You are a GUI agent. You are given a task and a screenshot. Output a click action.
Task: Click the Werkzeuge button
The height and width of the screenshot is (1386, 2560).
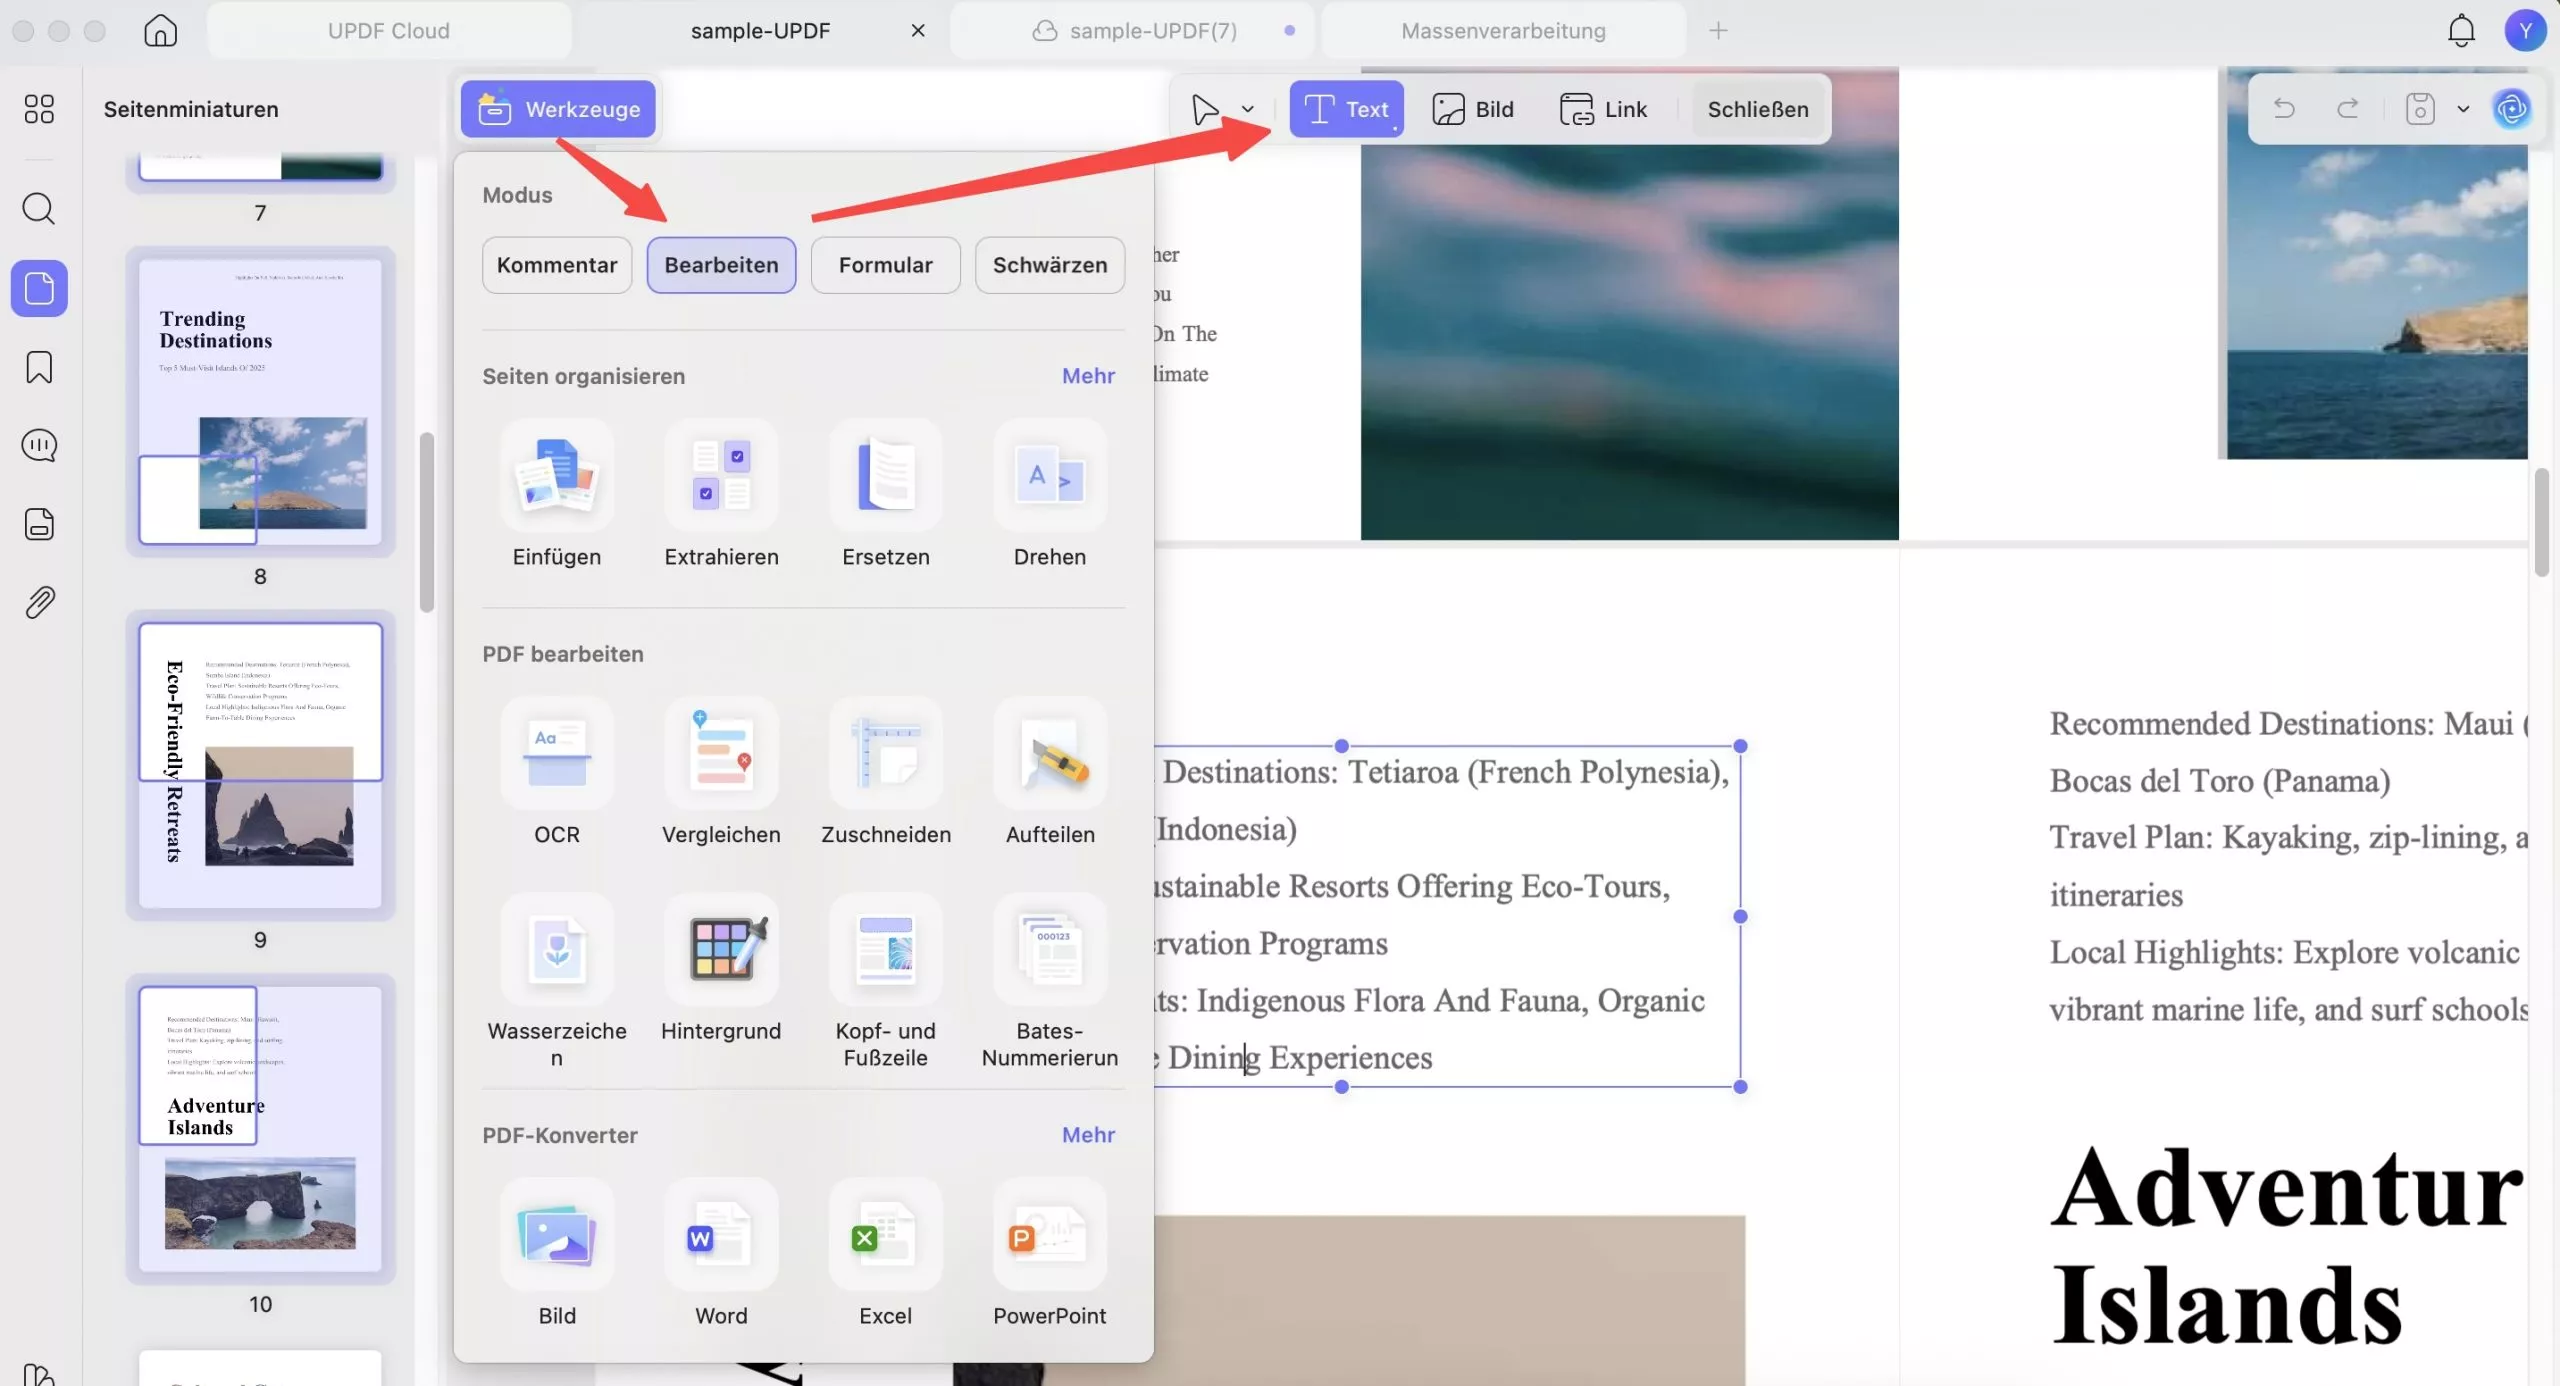point(558,109)
